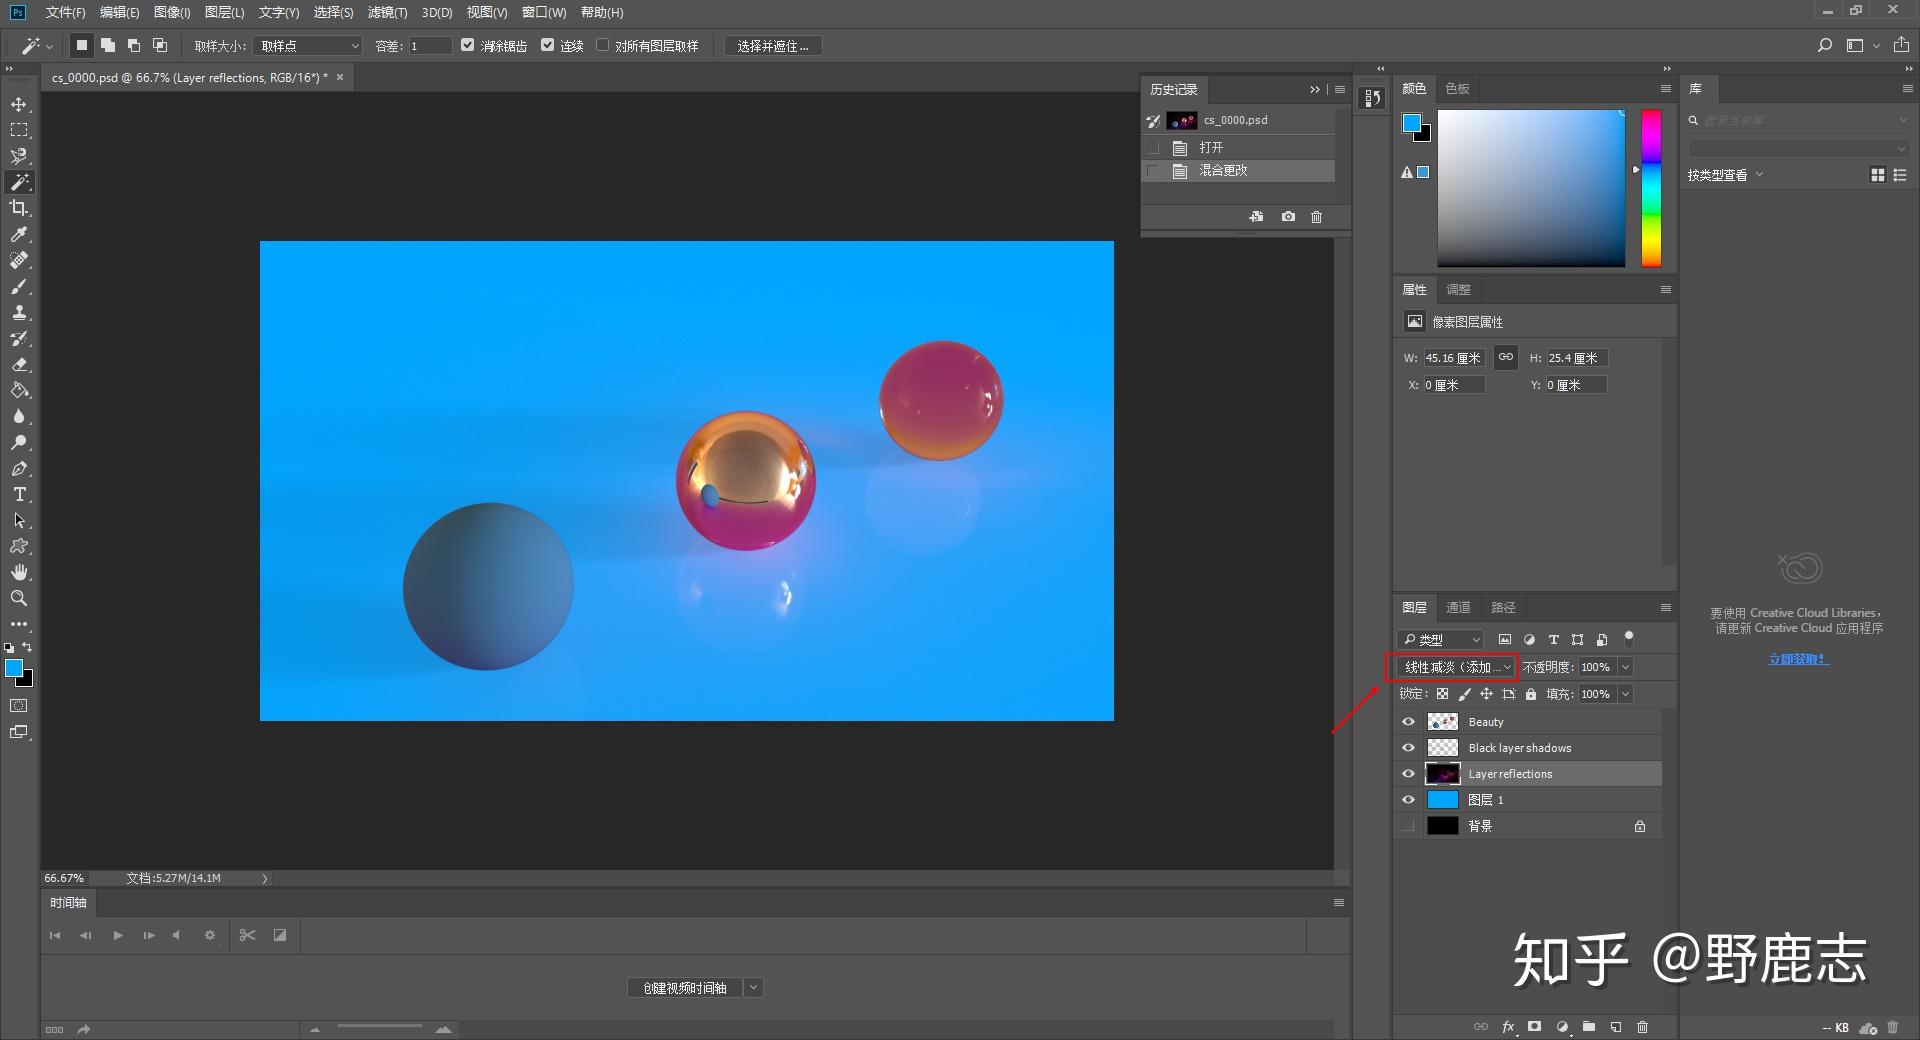Viewport: 1920px width, 1040px height.
Task: Open the 滤镜 Filter menu
Action: pos(387,12)
